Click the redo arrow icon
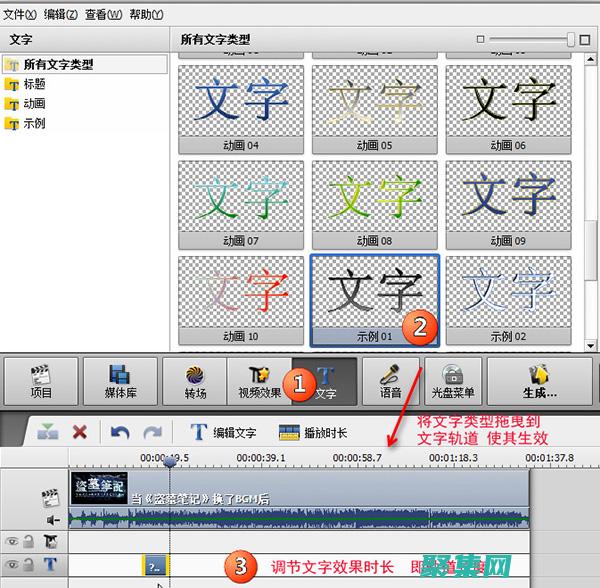 153,433
